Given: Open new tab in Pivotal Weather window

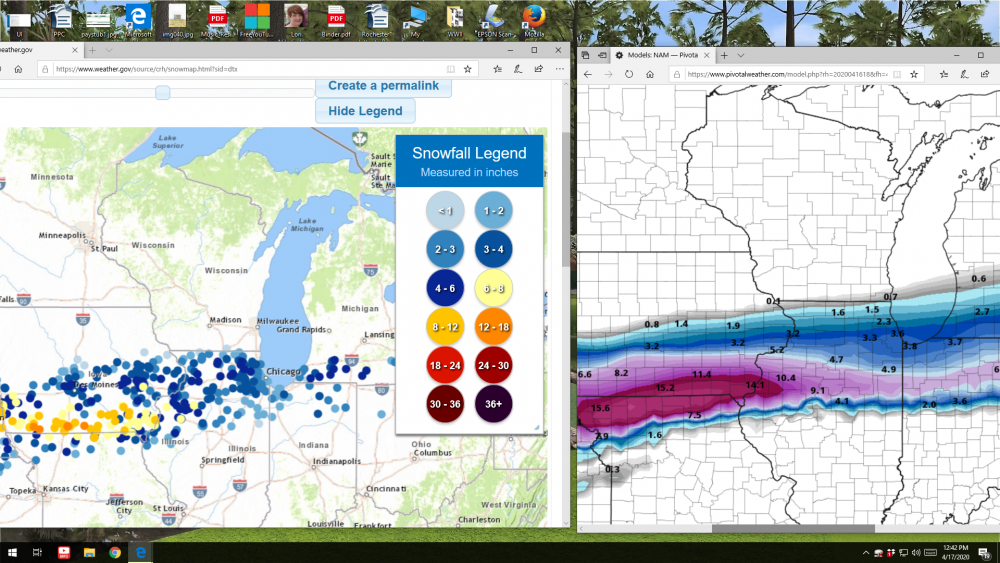Looking at the screenshot, I should (x=724, y=55).
